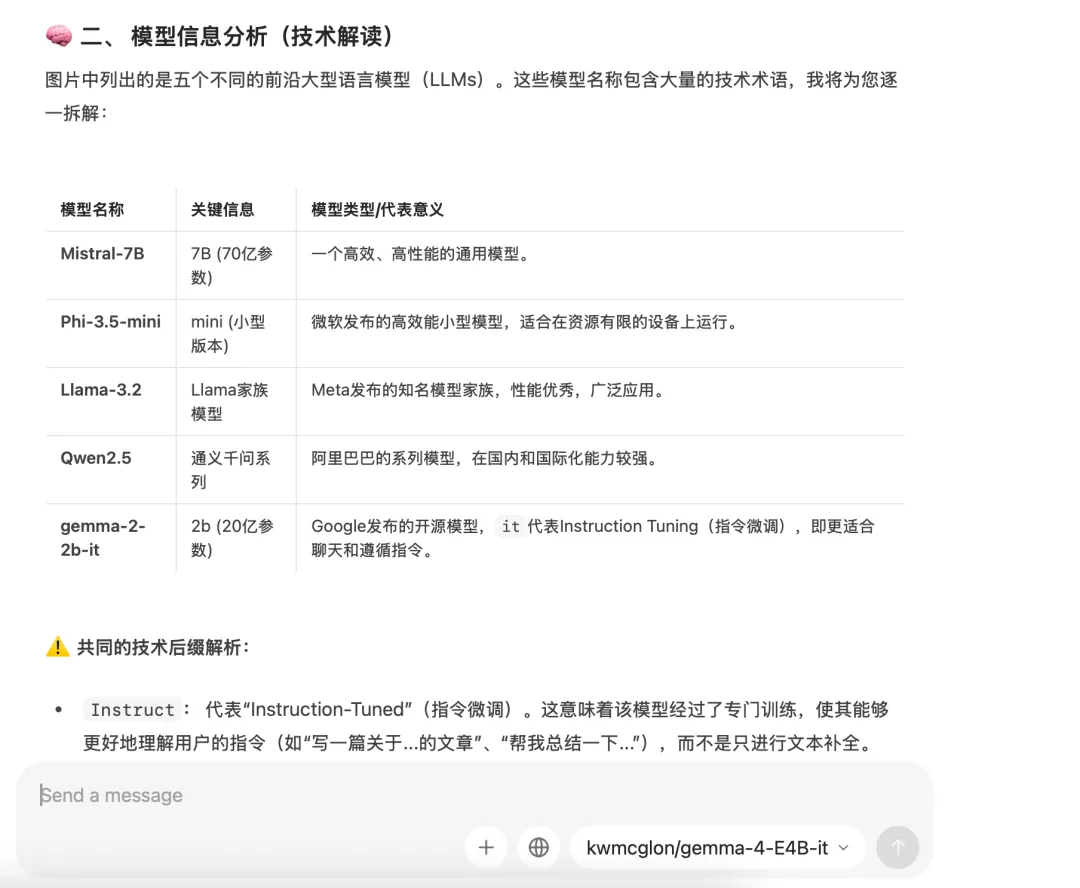Click the send arrow button

[x=897, y=847]
